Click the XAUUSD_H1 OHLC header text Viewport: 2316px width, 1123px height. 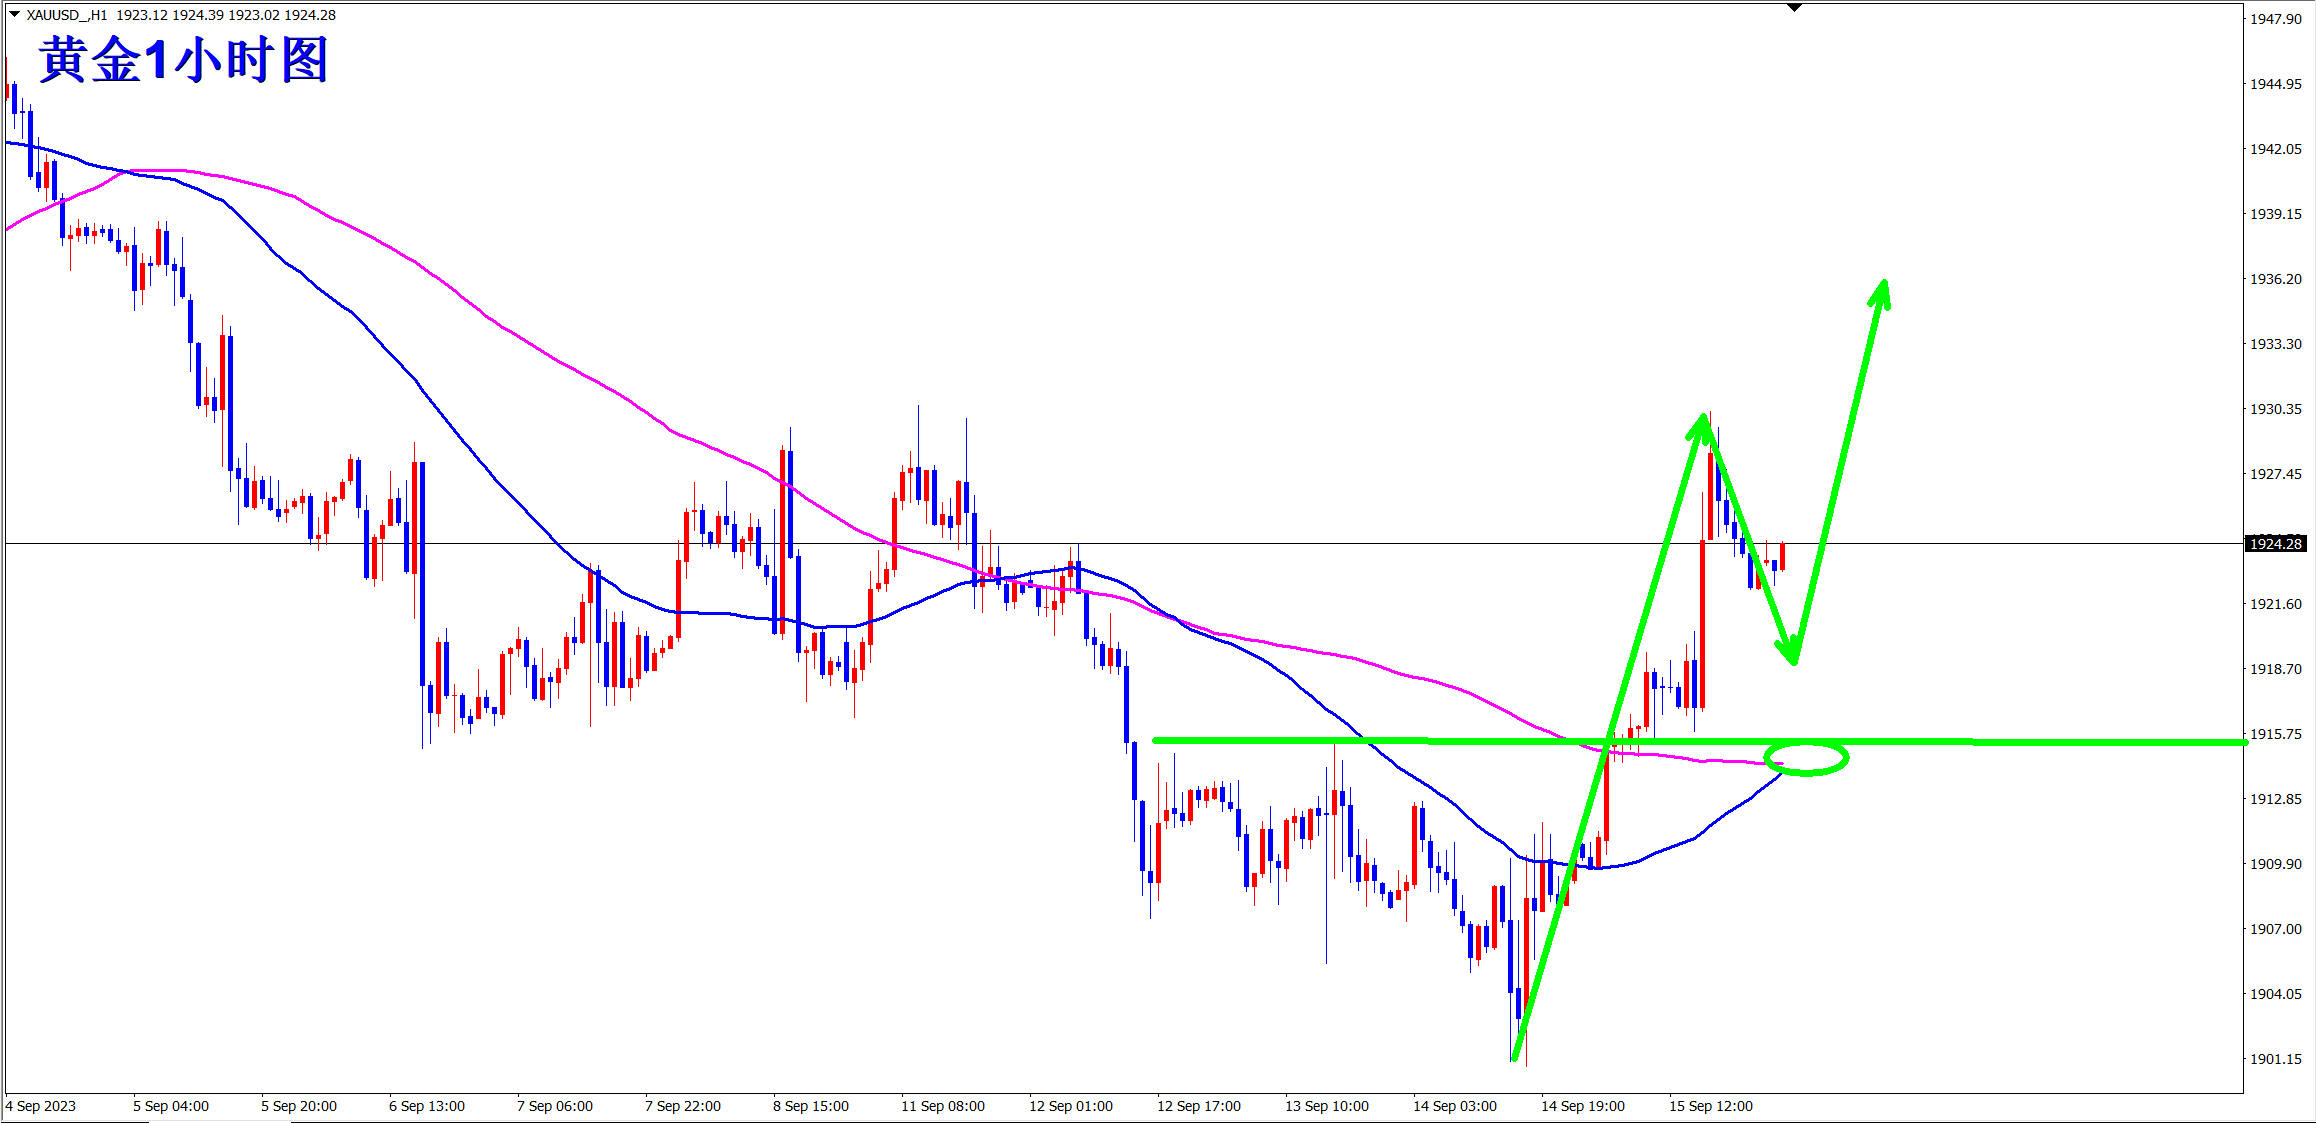point(180,15)
